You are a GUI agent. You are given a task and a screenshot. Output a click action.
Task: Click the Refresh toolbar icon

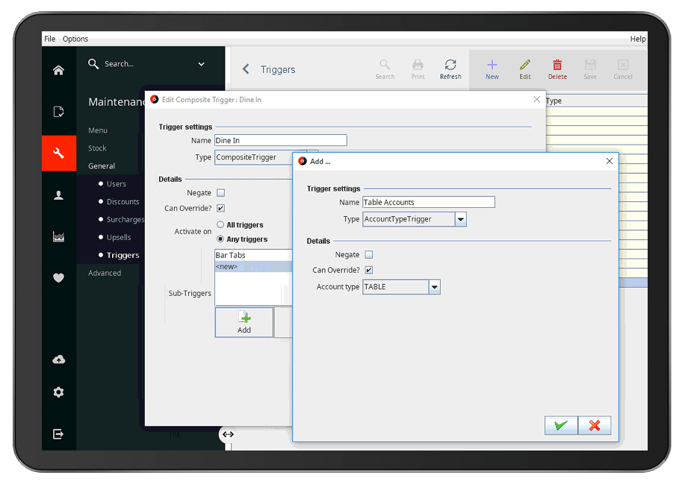tap(450, 68)
